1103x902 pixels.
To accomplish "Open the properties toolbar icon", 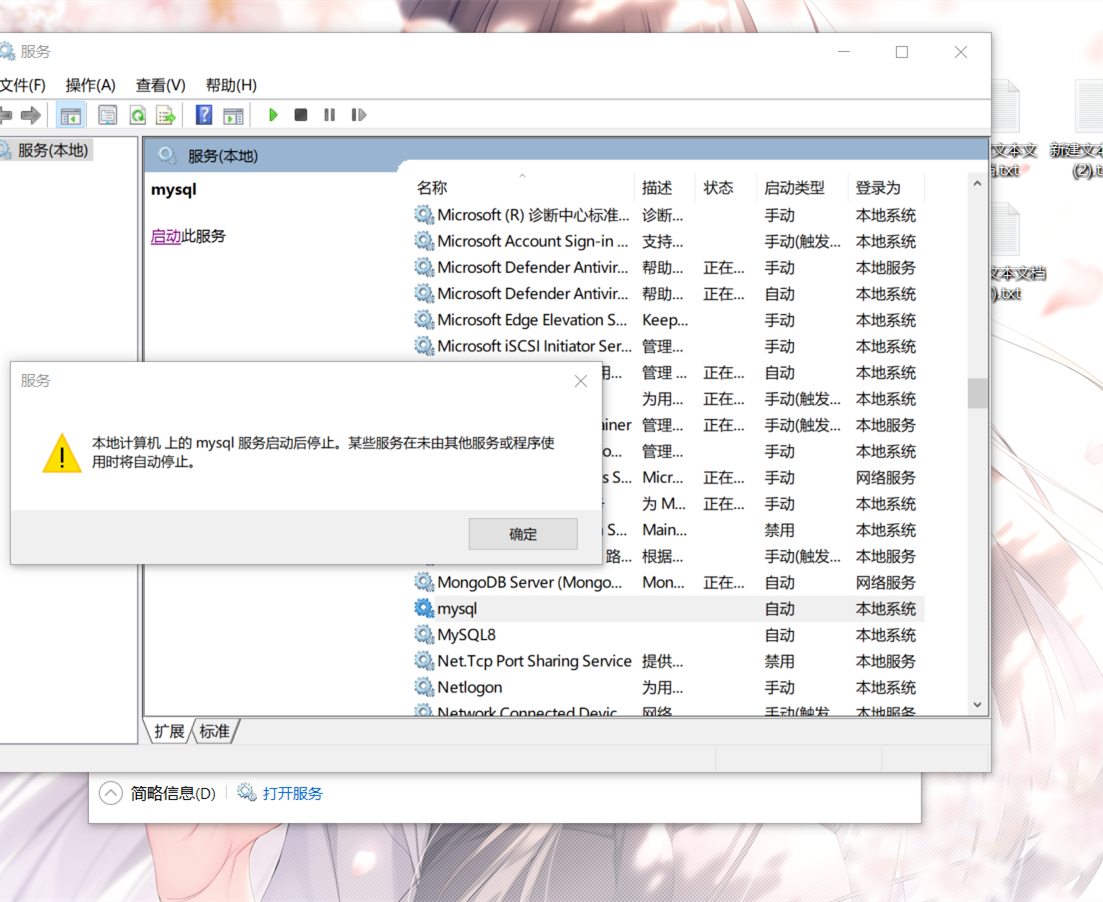I will (x=108, y=115).
